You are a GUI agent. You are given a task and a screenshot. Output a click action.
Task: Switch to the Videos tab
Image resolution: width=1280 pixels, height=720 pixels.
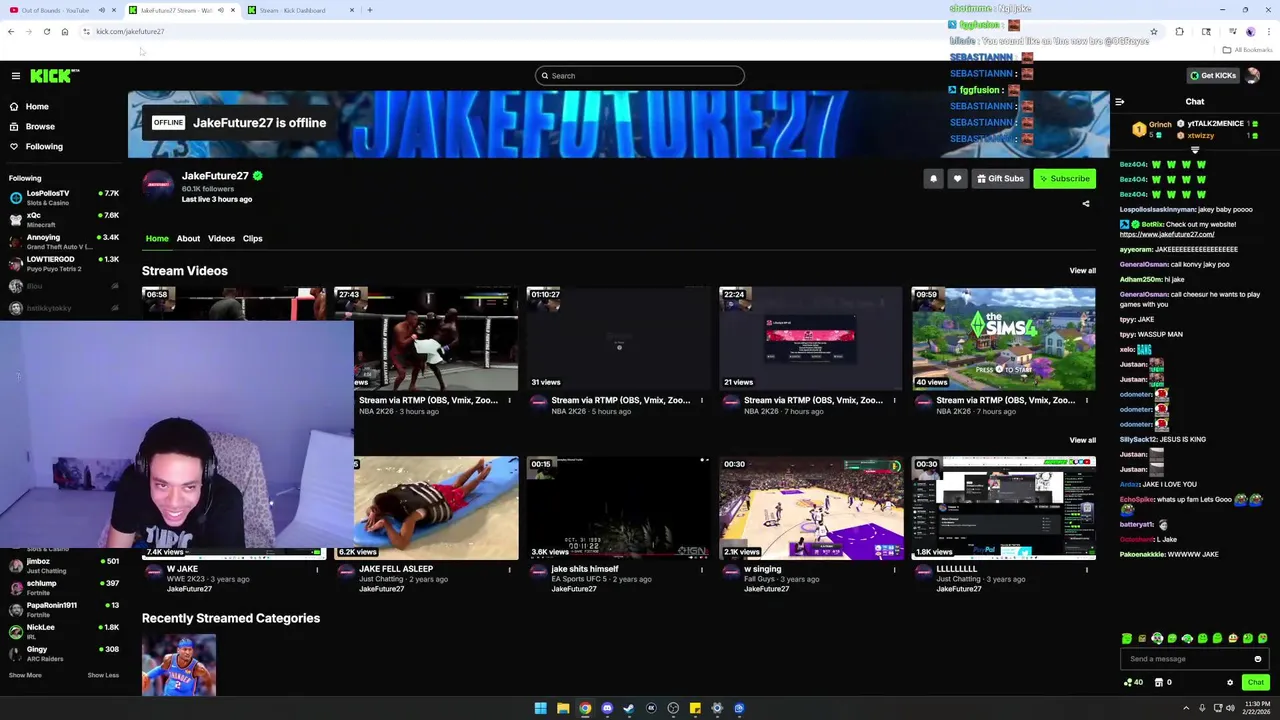coord(221,239)
